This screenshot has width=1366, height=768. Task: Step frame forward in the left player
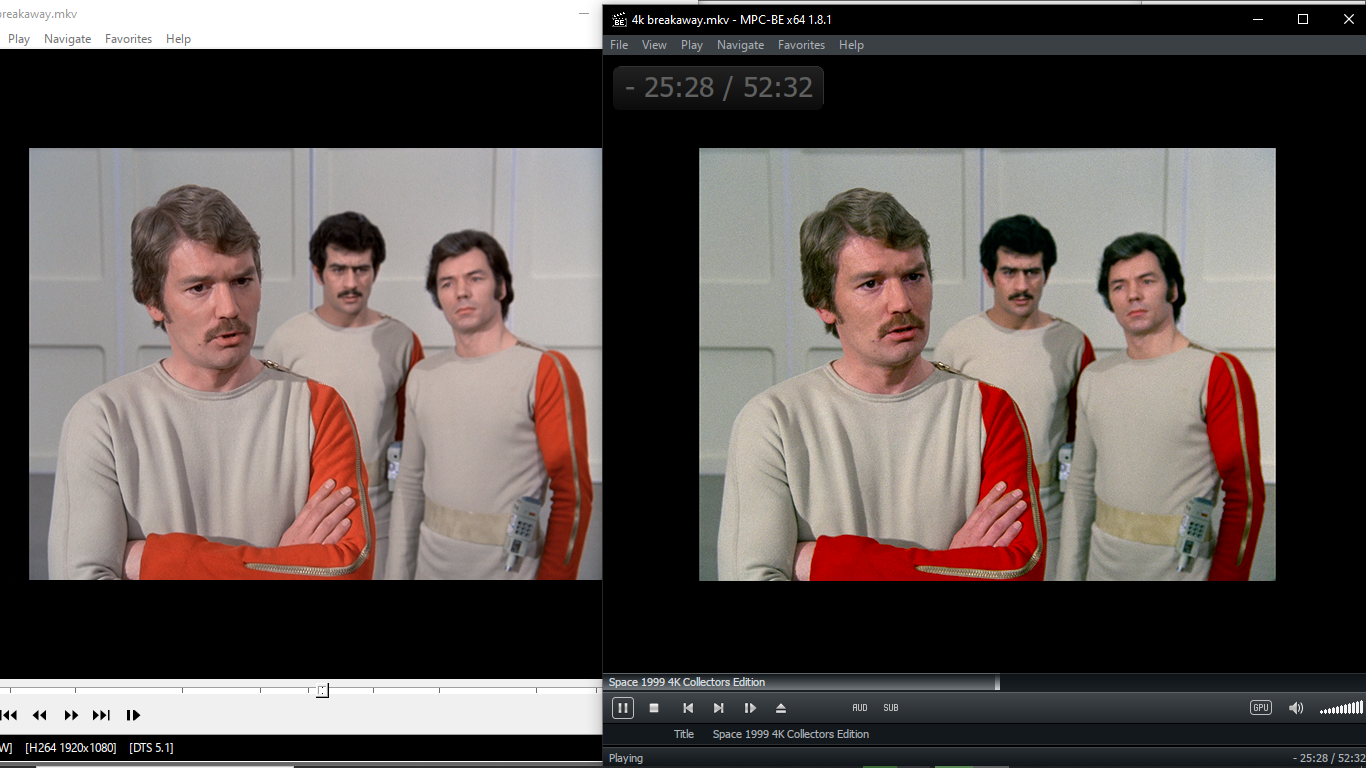click(x=133, y=715)
